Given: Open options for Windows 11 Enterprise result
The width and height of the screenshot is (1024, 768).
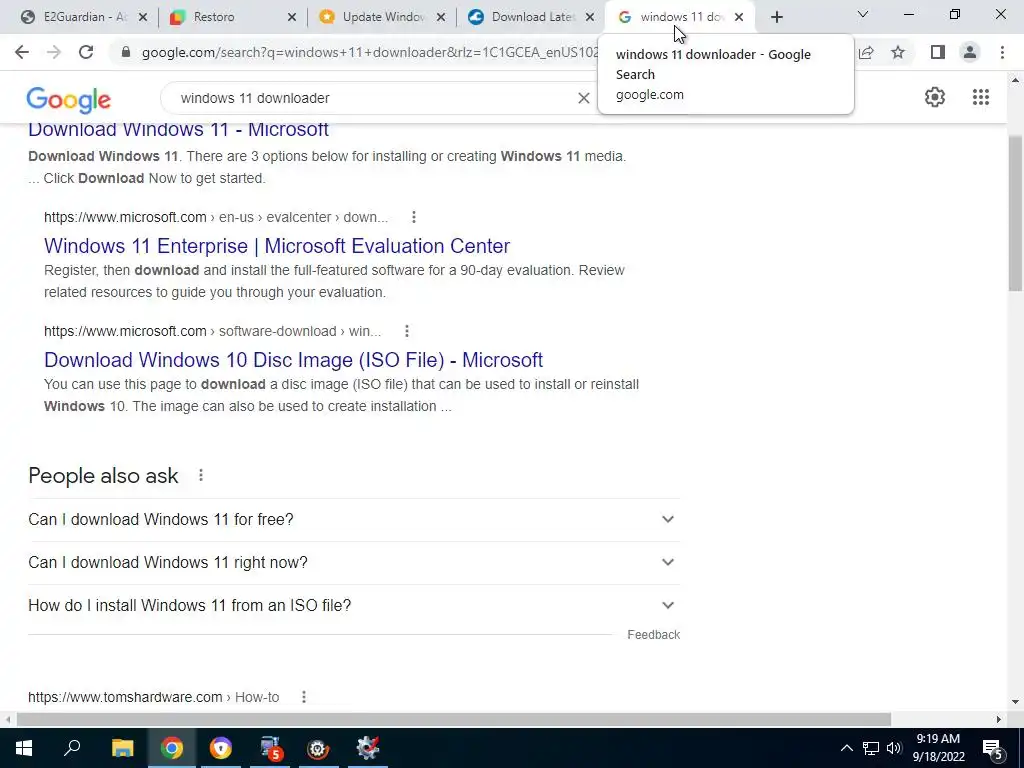Looking at the screenshot, I should (x=413, y=217).
